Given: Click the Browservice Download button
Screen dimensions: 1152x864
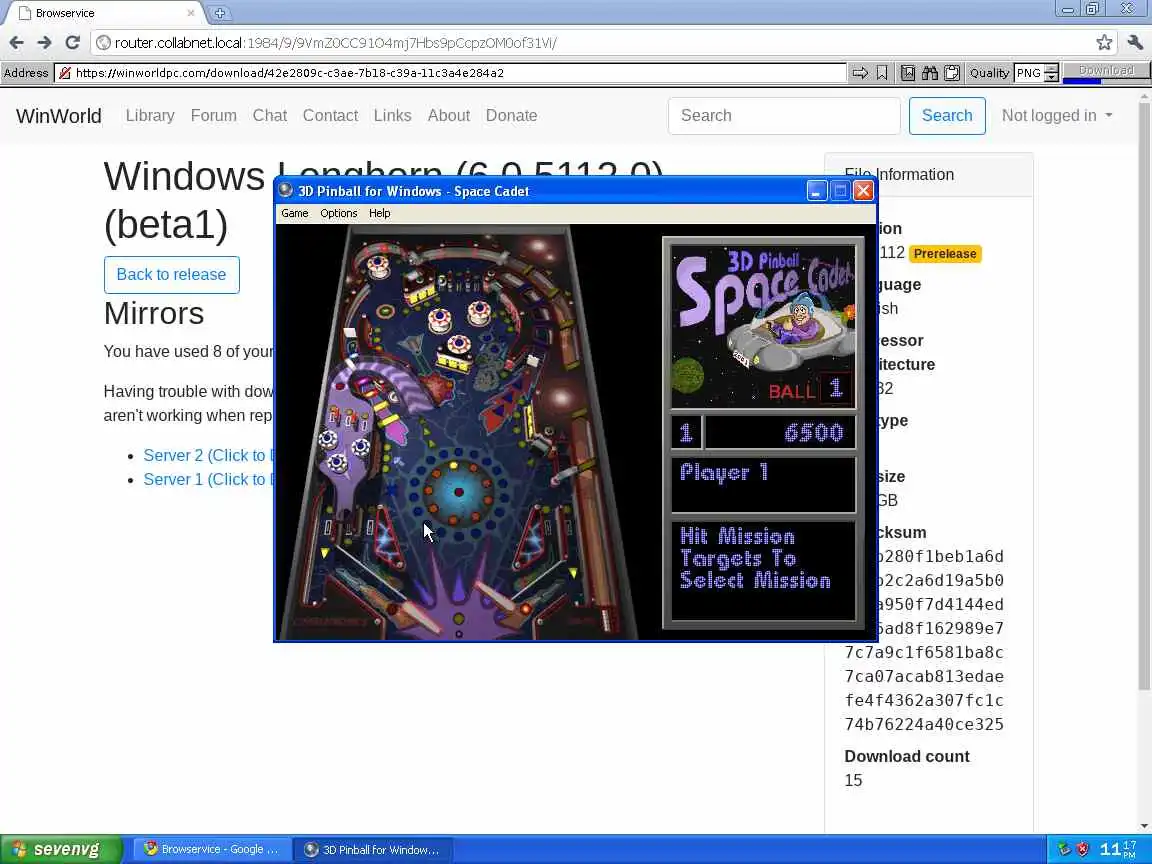Looking at the screenshot, I should (1106, 71).
